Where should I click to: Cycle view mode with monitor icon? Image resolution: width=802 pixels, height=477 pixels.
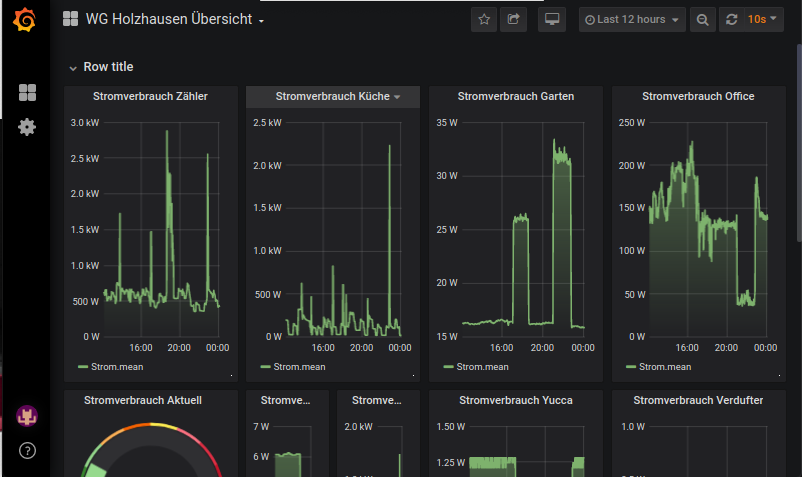tap(551, 19)
